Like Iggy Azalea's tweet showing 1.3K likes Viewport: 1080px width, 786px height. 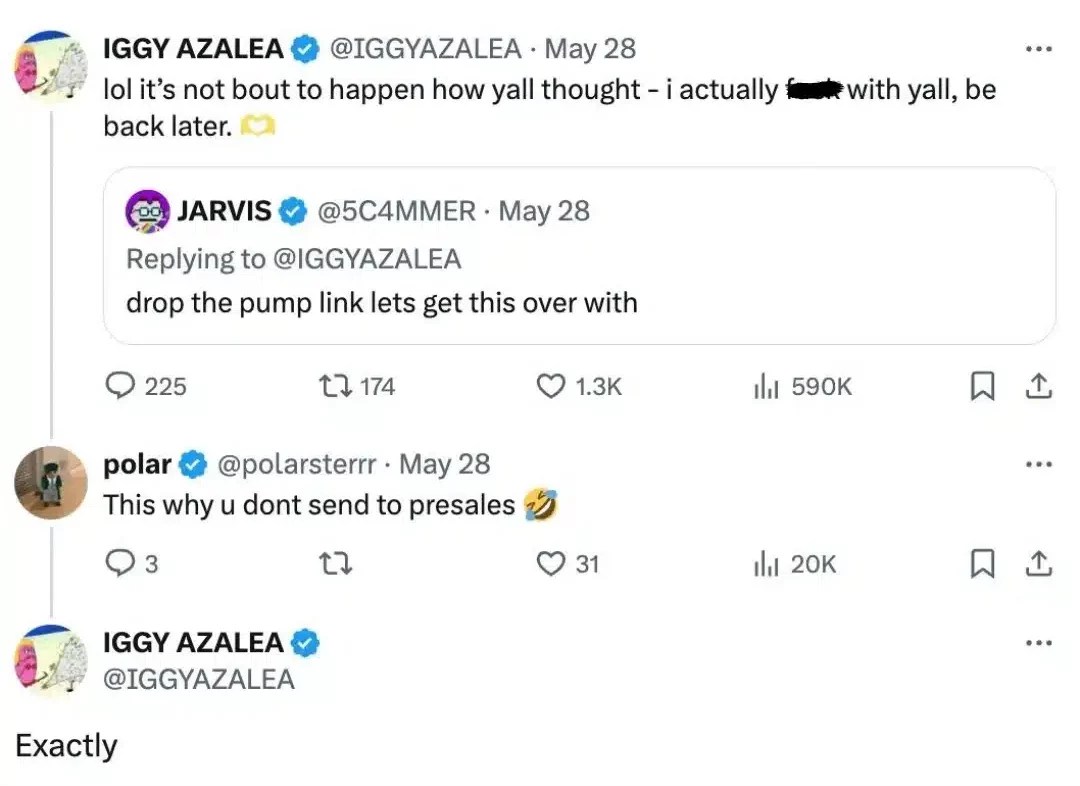pos(550,386)
